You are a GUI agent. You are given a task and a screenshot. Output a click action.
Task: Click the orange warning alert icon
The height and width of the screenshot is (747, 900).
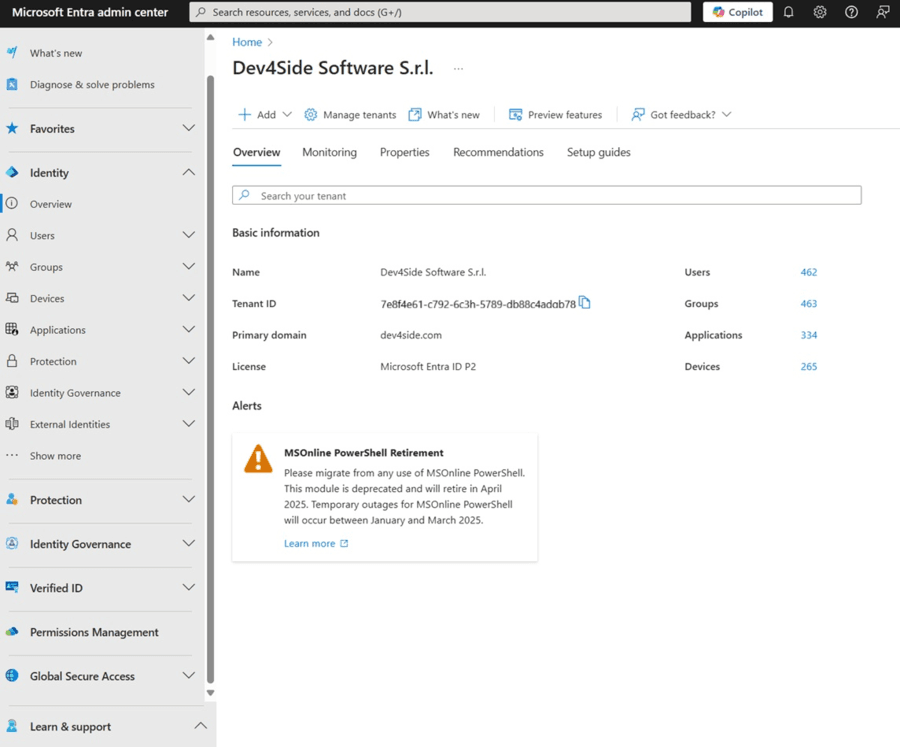click(258, 459)
